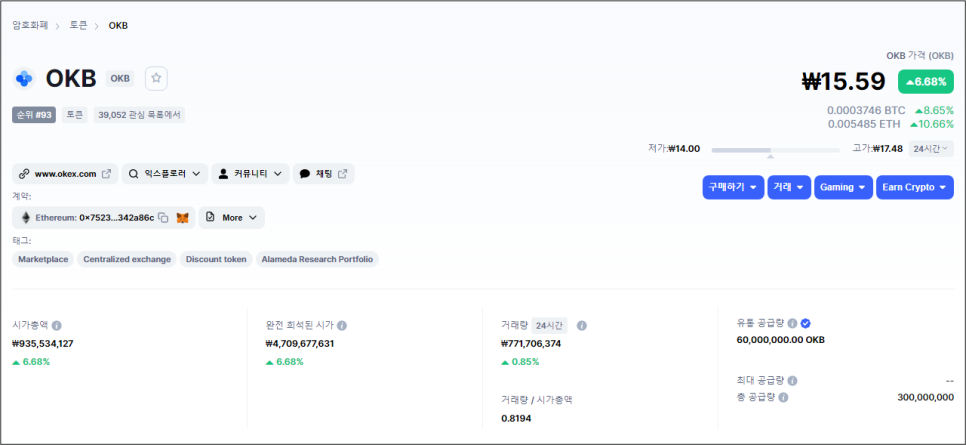Click the chat bubble icon in 채팅
Viewport: 966px width, 445px height.
click(x=304, y=174)
